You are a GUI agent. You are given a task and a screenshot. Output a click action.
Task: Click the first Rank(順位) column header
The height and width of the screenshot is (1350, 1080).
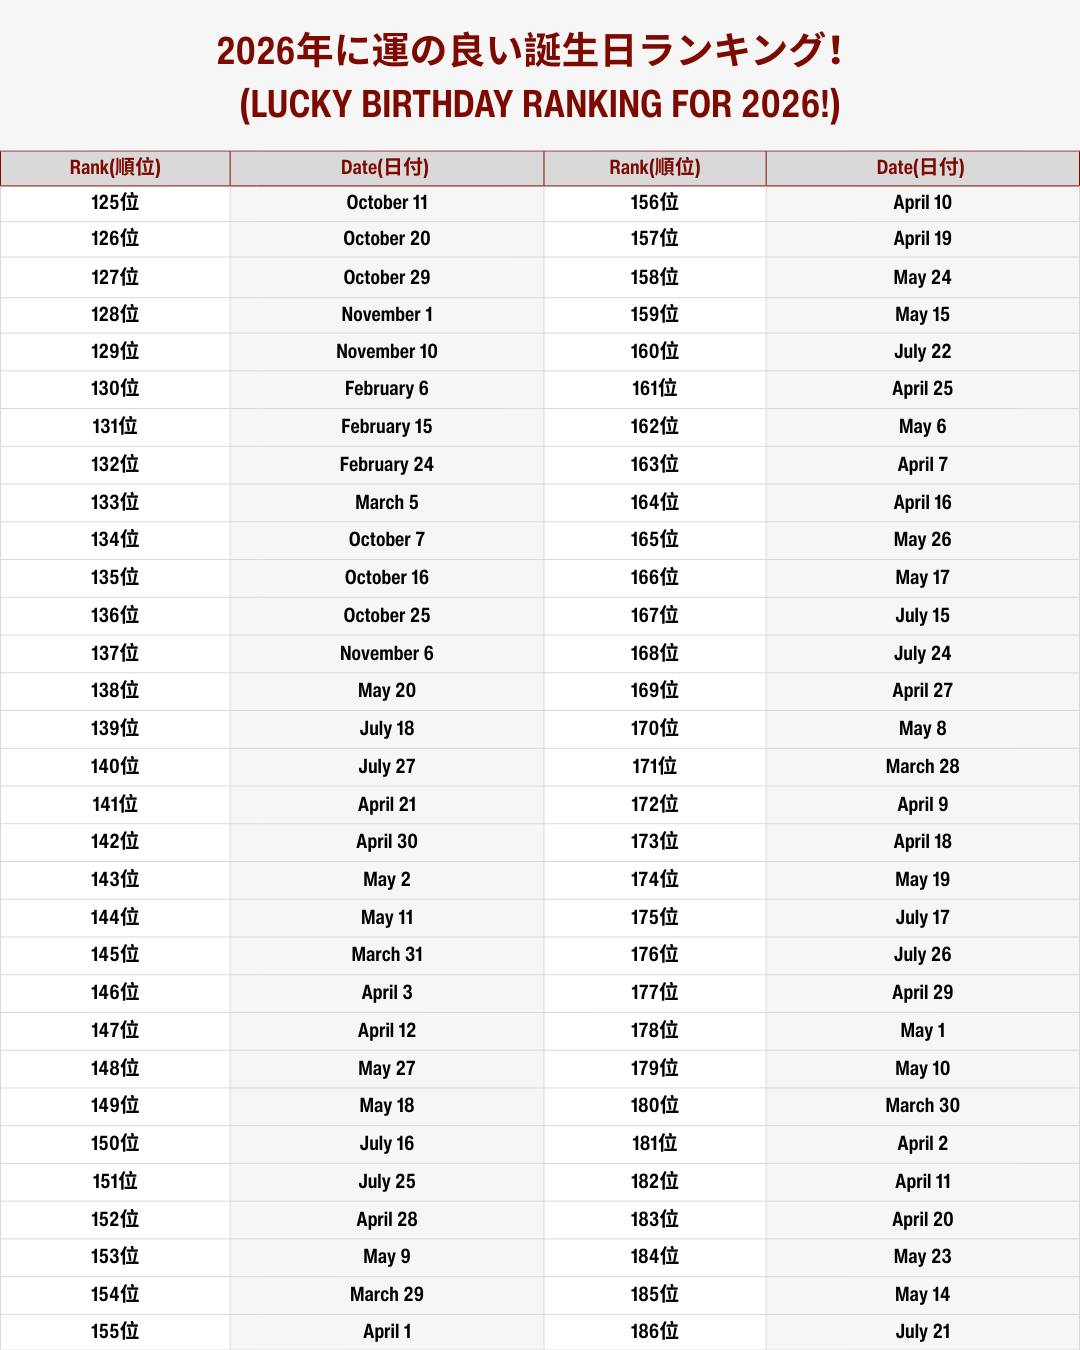[x=115, y=168]
